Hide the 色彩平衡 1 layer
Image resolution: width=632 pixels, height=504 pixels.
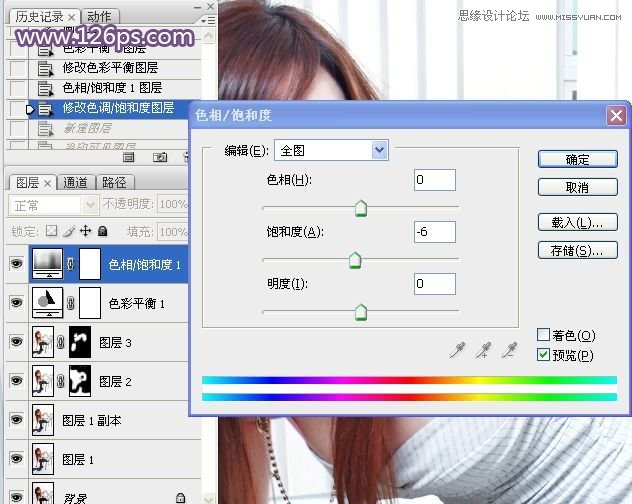pyautogui.click(x=16, y=302)
